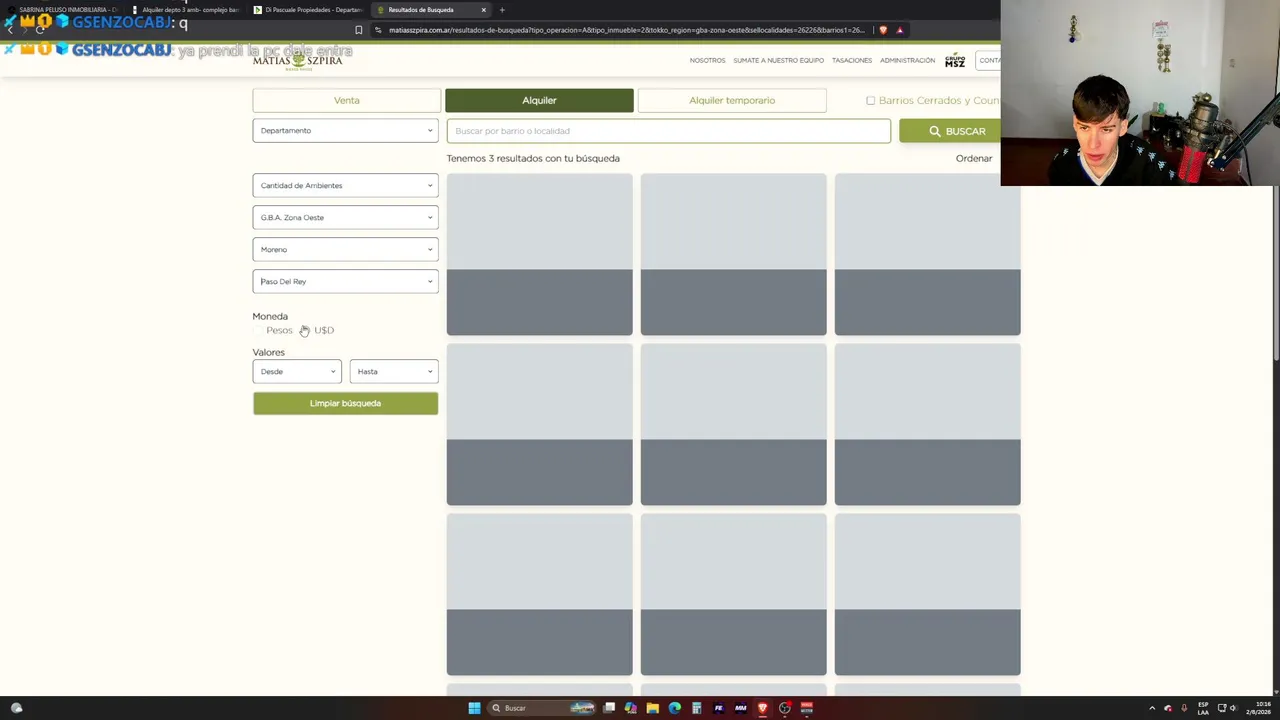Click the browser back arrow
Image resolution: width=1280 pixels, height=720 pixels.
[10, 30]
